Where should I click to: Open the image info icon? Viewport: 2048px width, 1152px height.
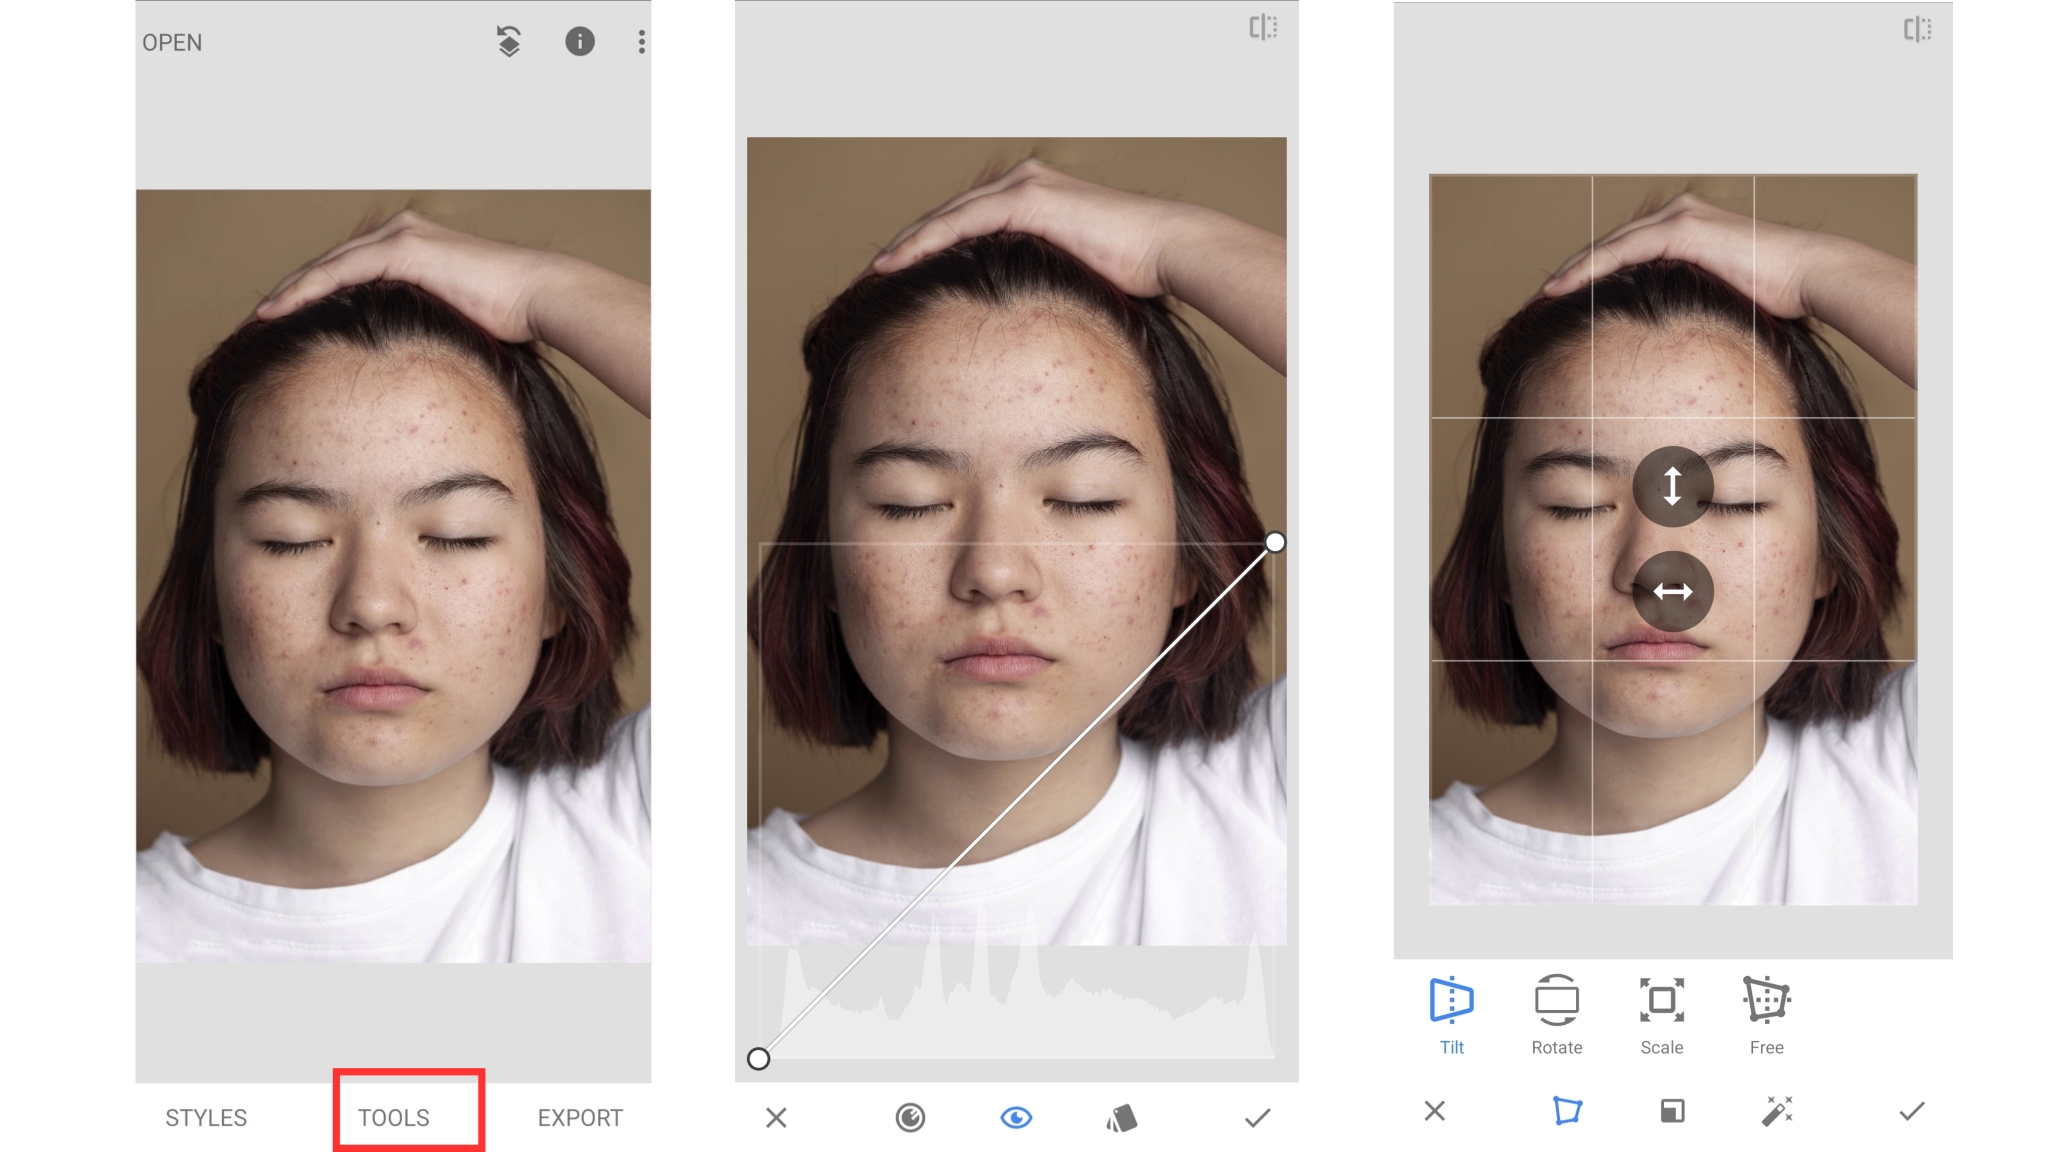pos(580,42)
